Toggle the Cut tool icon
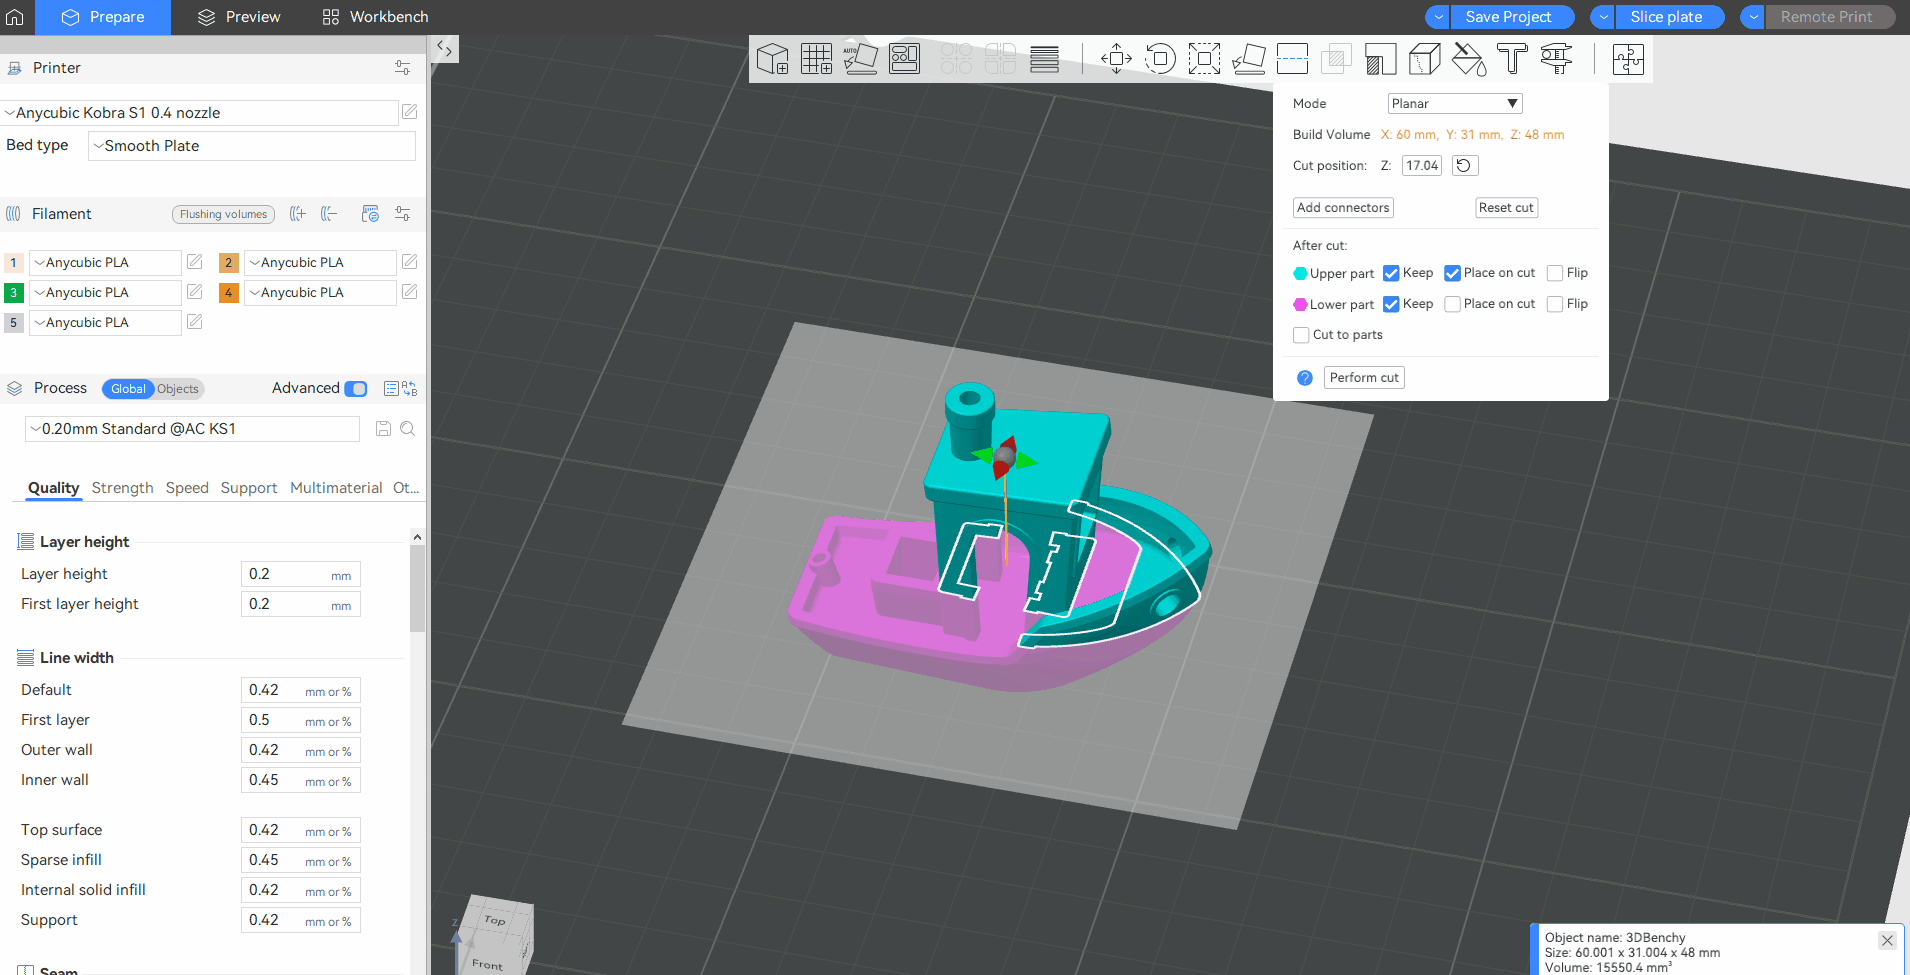The width and height of the screenshot is (1910, 975). coord(1292,59)
